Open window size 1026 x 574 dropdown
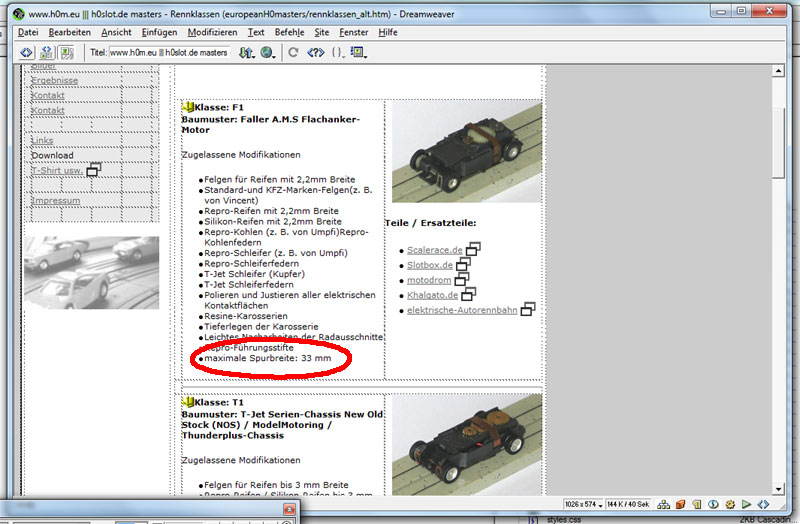800x524 pixels. (584, 504)
